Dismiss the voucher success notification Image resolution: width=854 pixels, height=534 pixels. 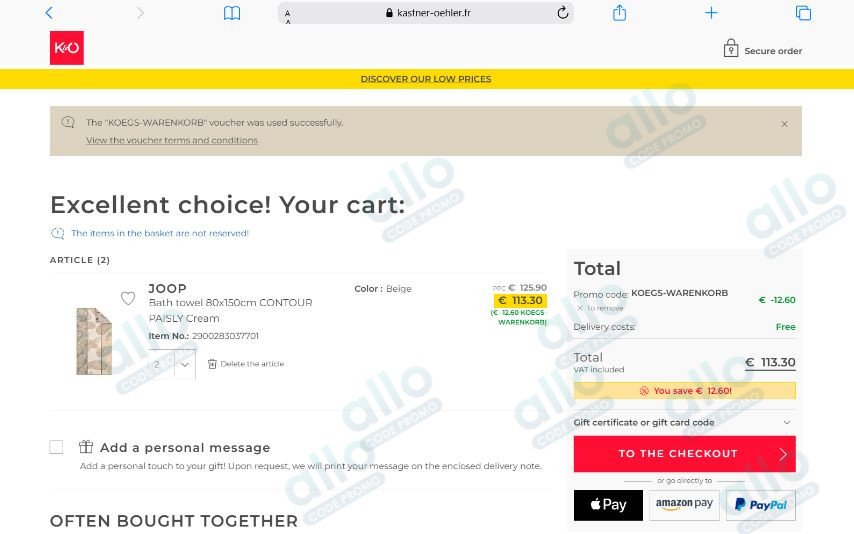pyautogui.click(x=784, y=124)
